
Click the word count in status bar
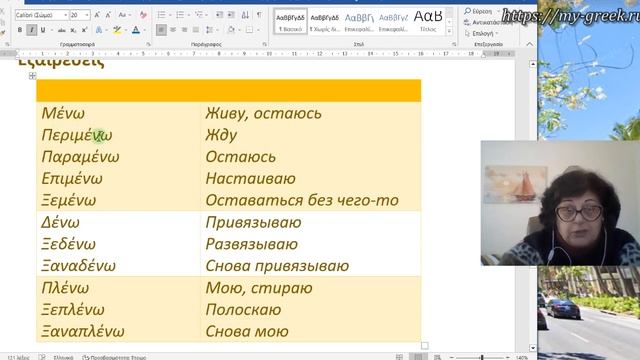(x=18, y=357)
